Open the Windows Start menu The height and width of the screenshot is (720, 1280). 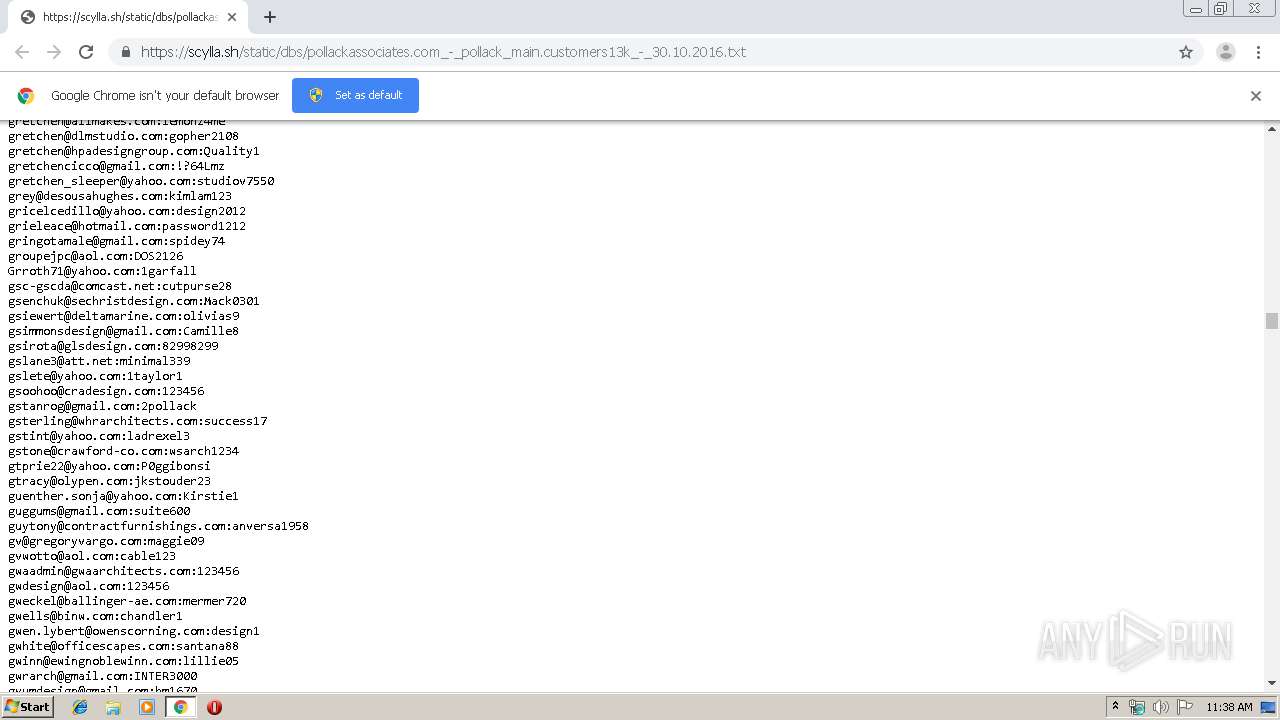tap(27, 706)
